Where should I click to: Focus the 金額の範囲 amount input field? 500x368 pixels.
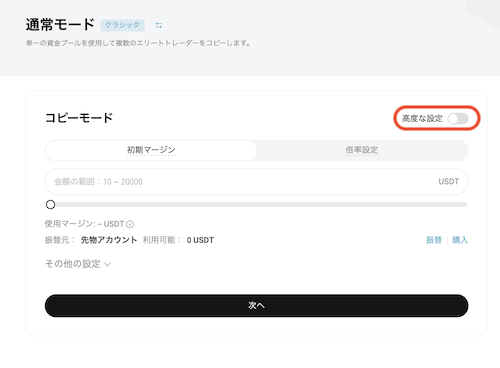pyautogui.click(x=256, y=182)
